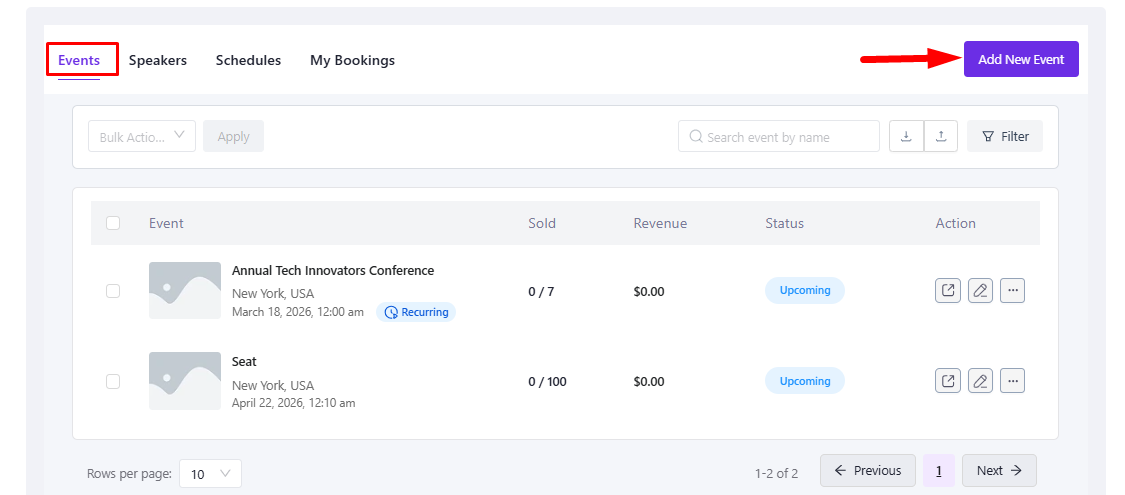Open the Rows per page dropdown
The image size is (1125, 495).
coord(211,473)
